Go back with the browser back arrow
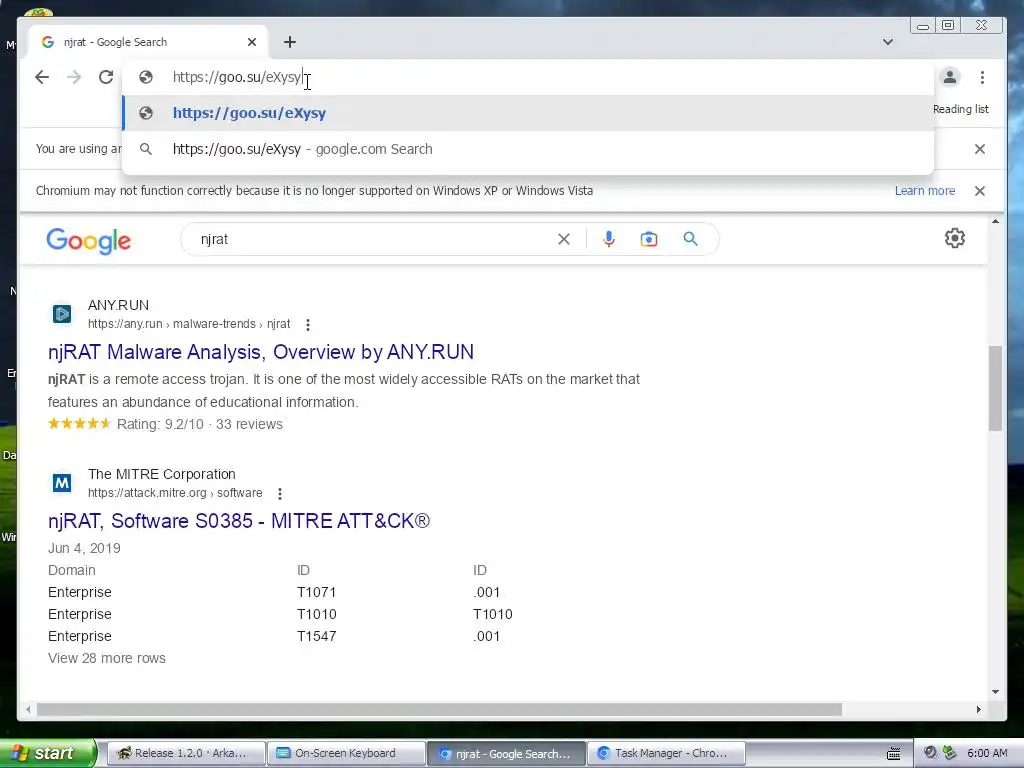 pos(42,77)
